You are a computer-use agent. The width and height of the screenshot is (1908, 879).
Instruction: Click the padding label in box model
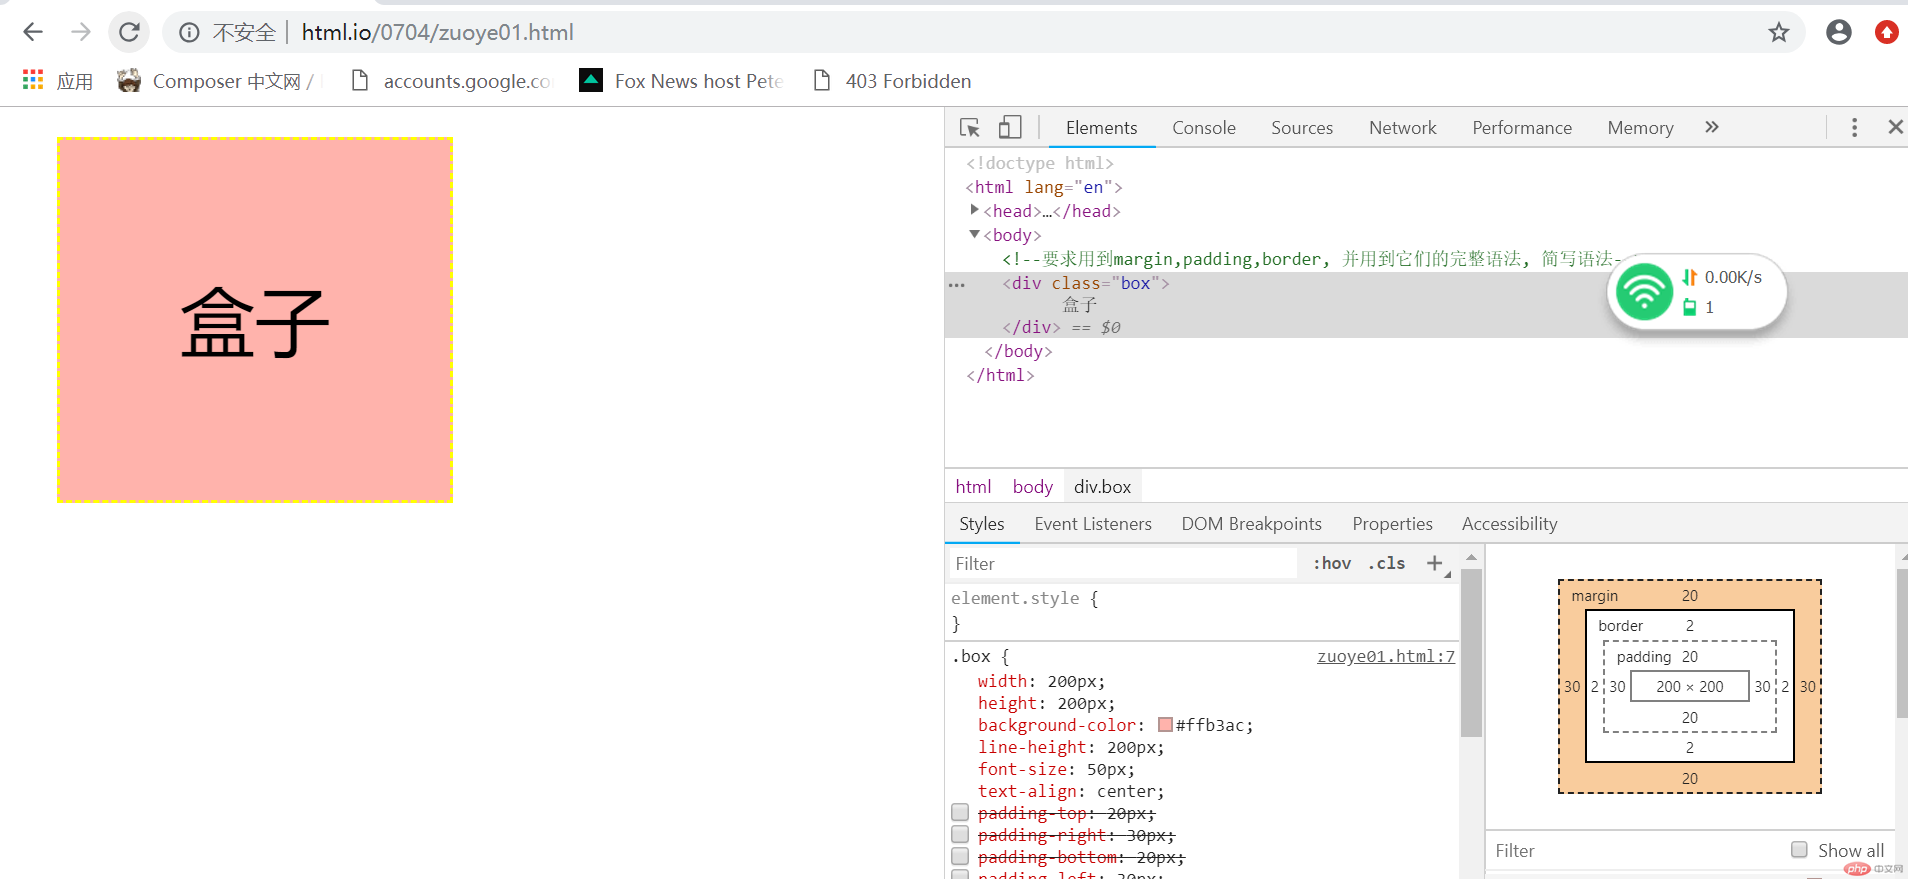point(1643,657)
